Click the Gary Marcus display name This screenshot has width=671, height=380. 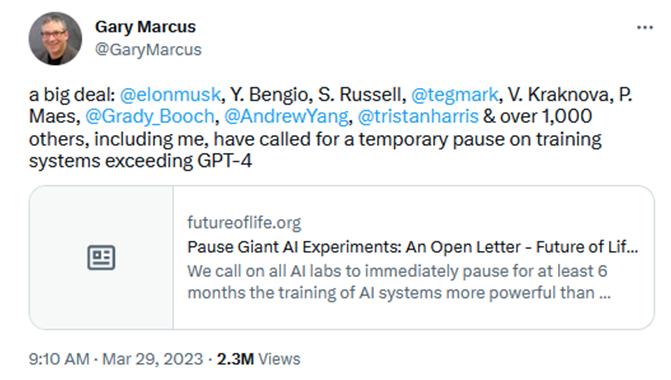pos(145,27)
